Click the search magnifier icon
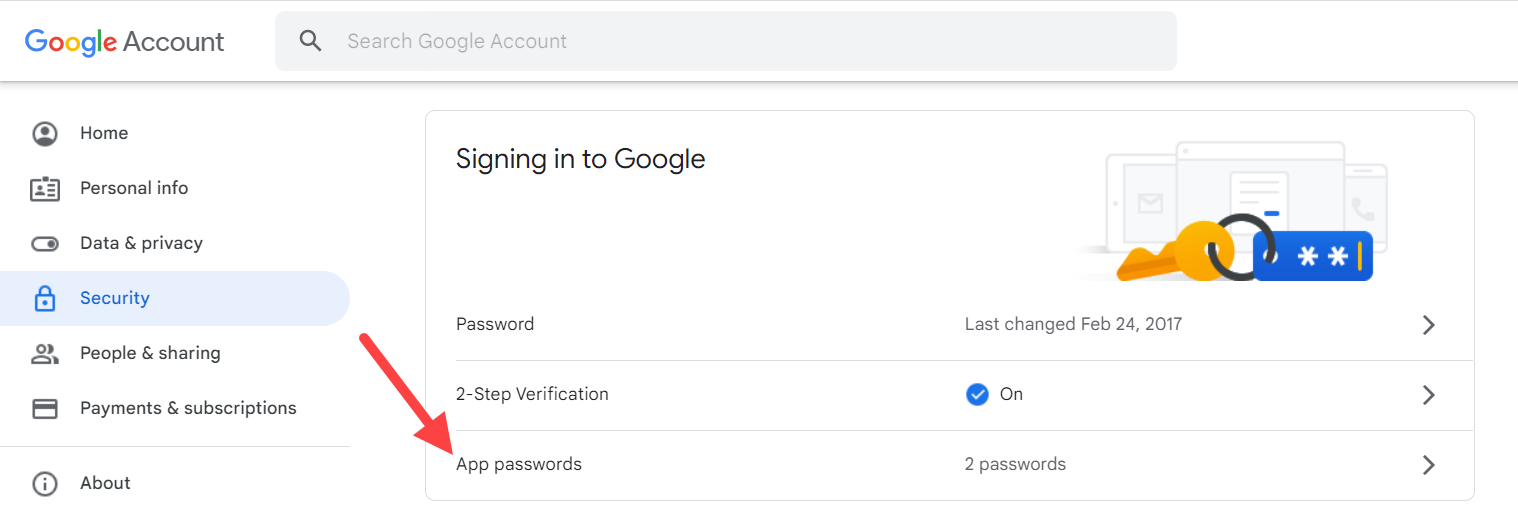1518x517 pixels. point(311,41)
